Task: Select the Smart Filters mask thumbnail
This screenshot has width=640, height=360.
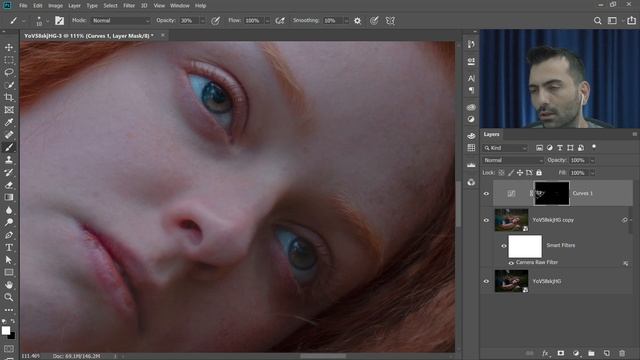Action: tap(525, 246)
